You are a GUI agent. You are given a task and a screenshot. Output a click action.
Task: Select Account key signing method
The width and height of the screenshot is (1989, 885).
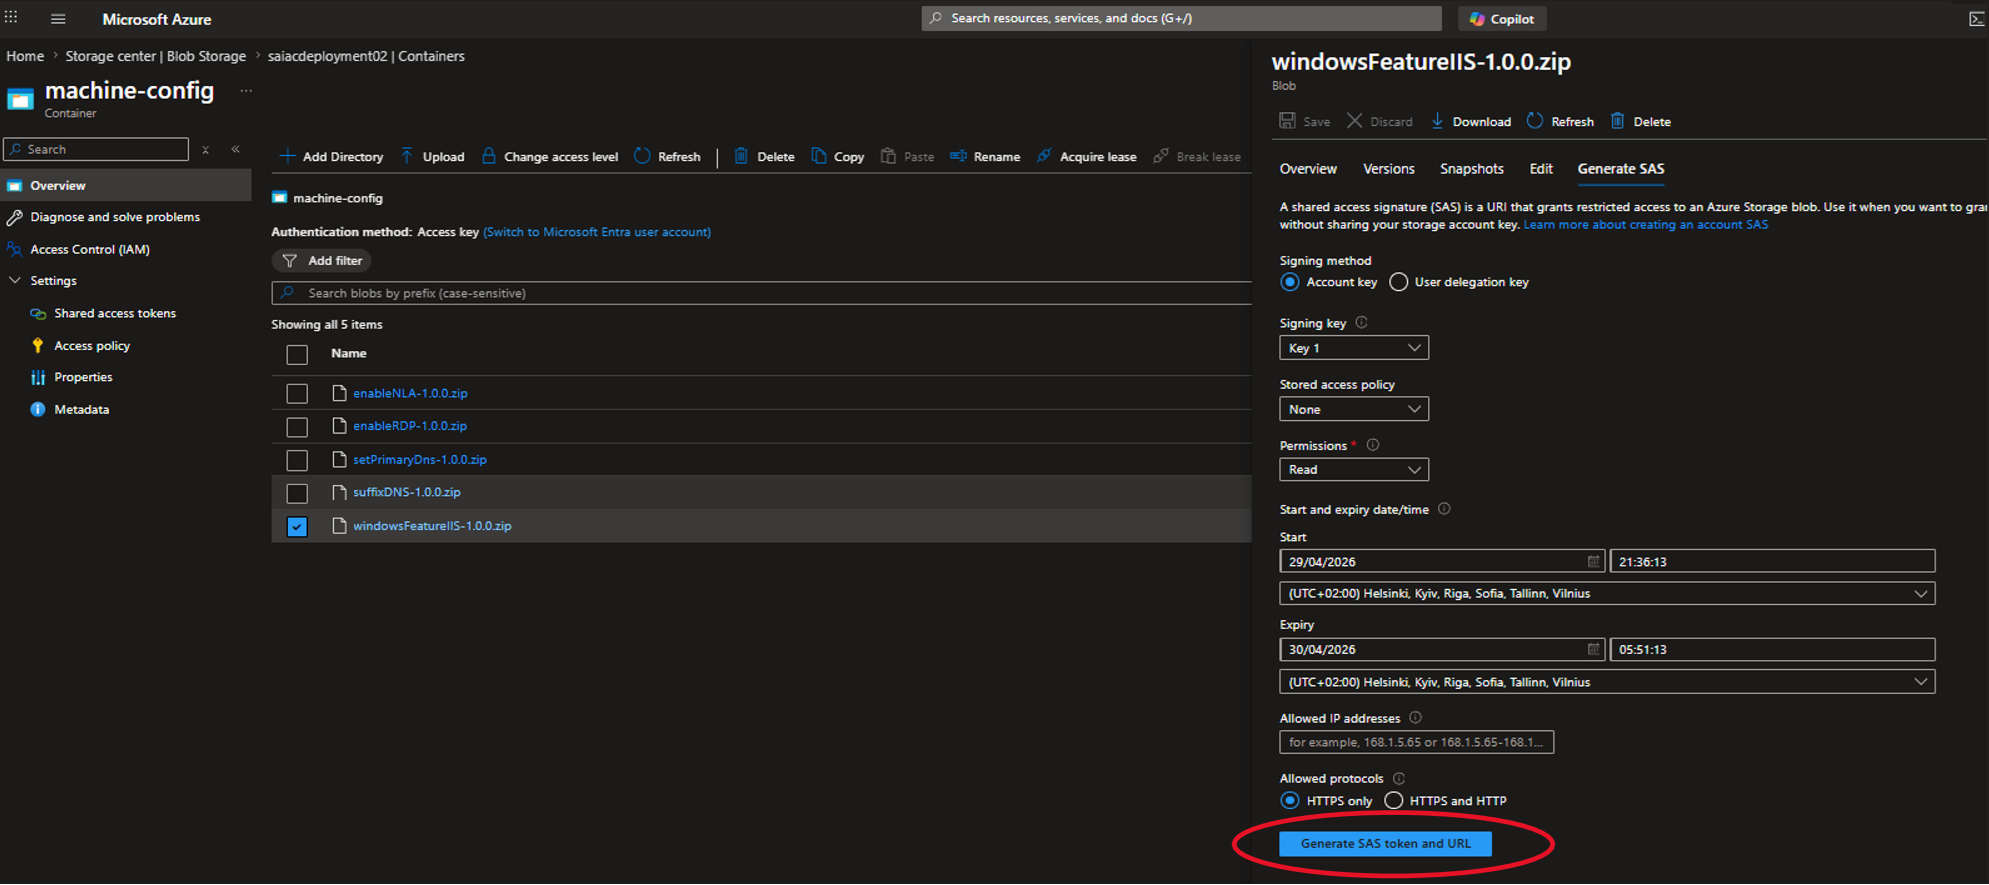tap(1290, 282)
